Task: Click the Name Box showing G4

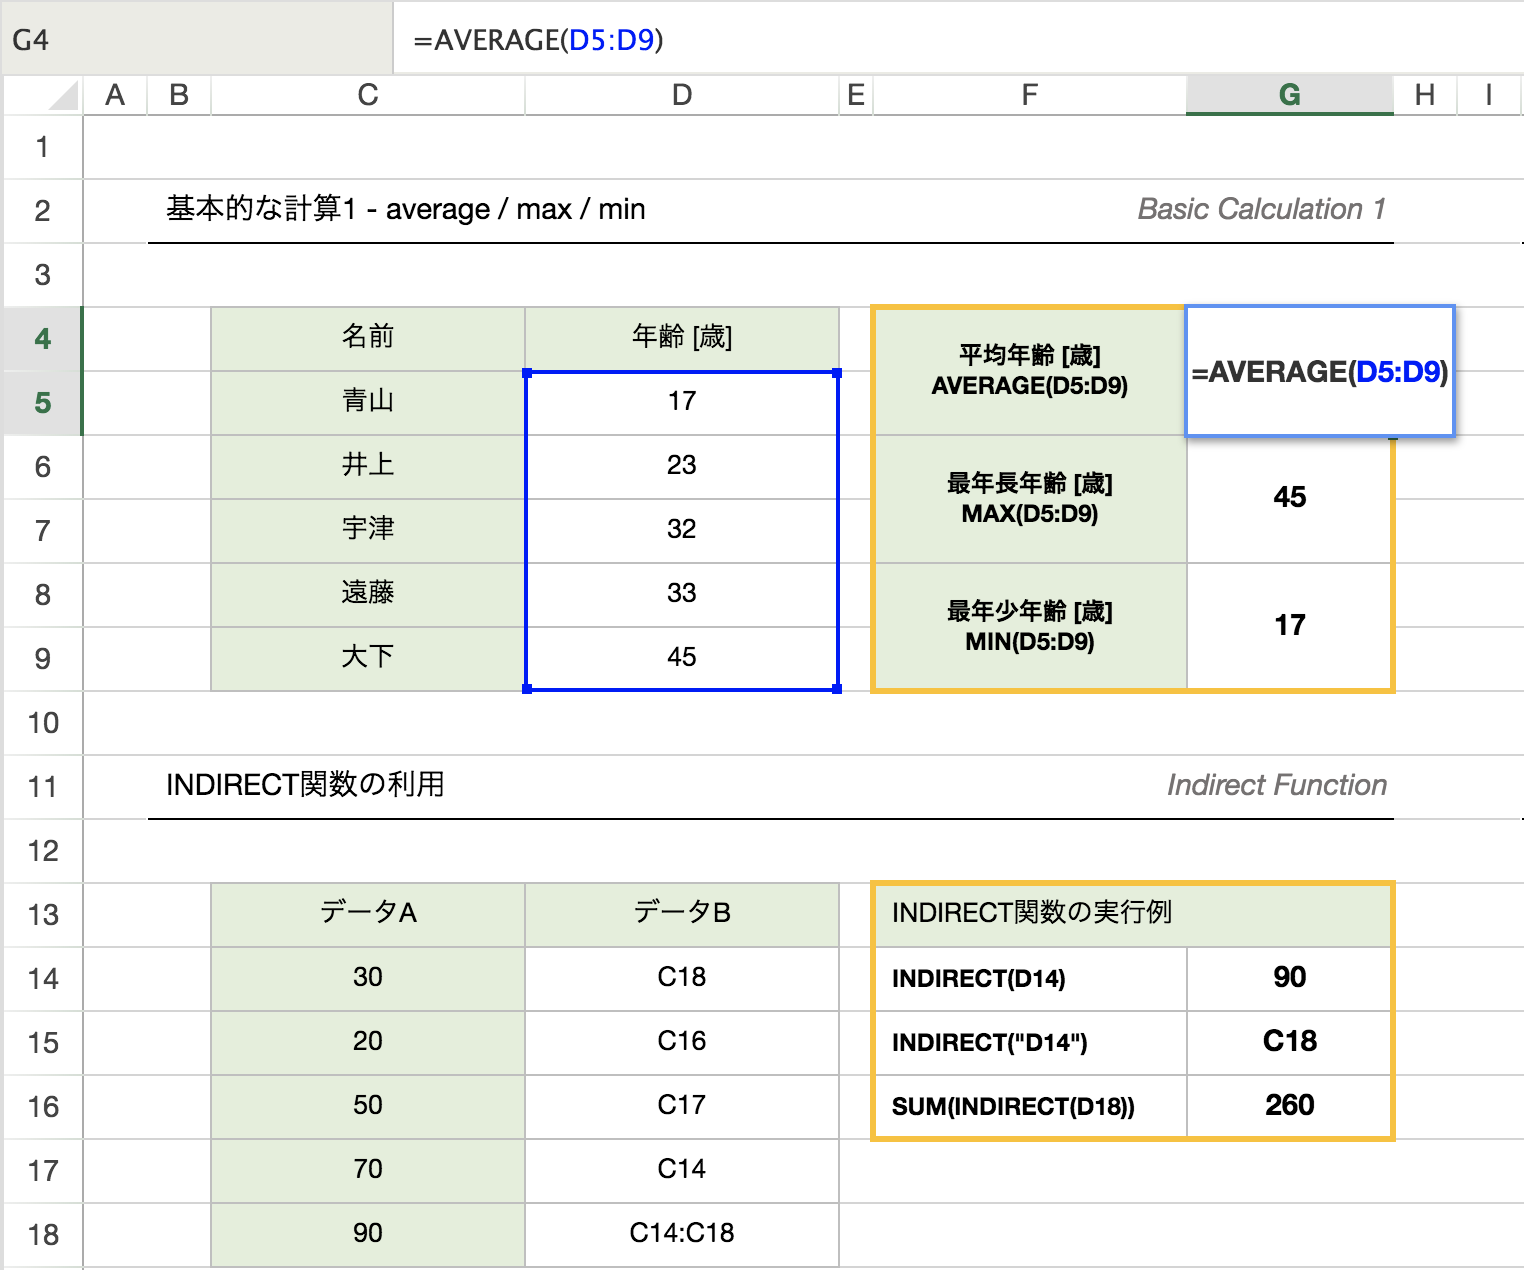Action: 197,39
